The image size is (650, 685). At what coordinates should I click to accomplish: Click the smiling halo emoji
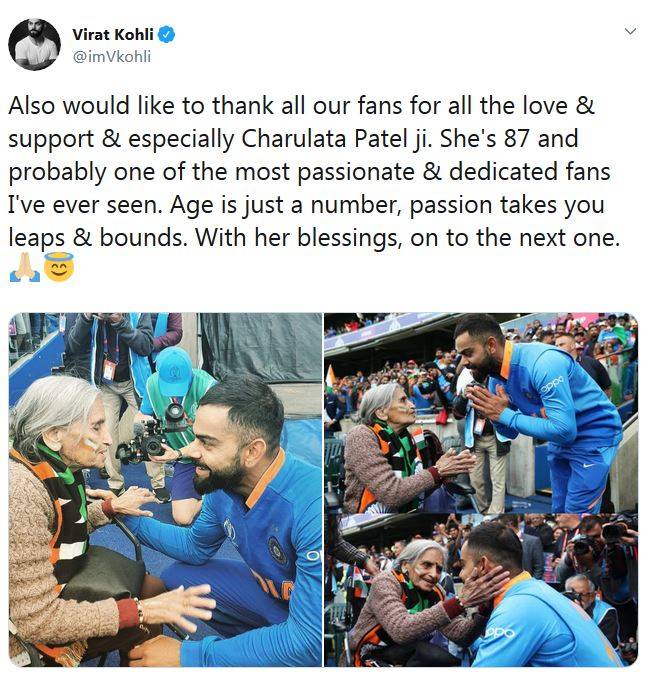pyautogui.click(x=59, y=267)
